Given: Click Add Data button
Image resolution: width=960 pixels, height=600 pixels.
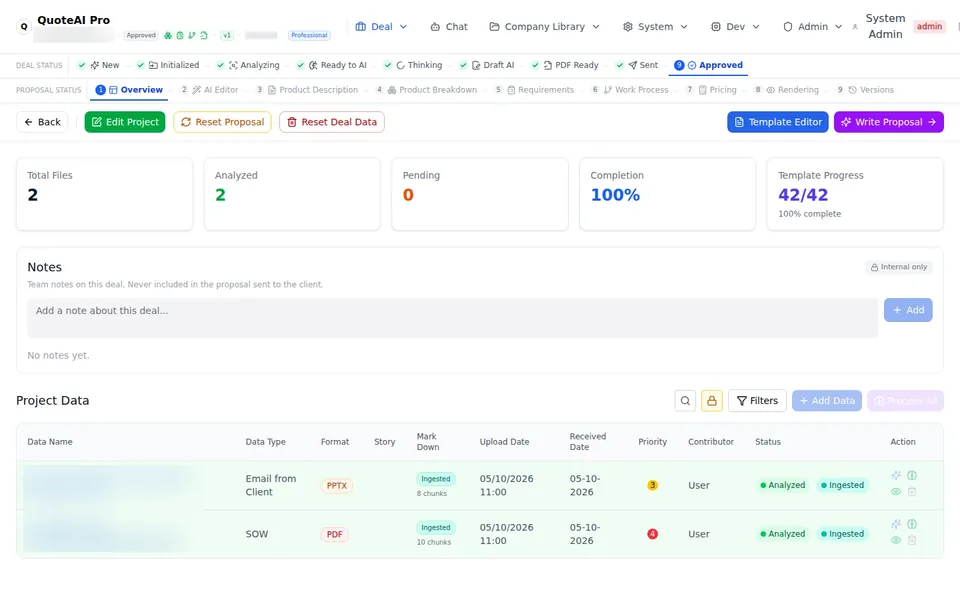Looking at the screenshot, I should tap(827, 400).
